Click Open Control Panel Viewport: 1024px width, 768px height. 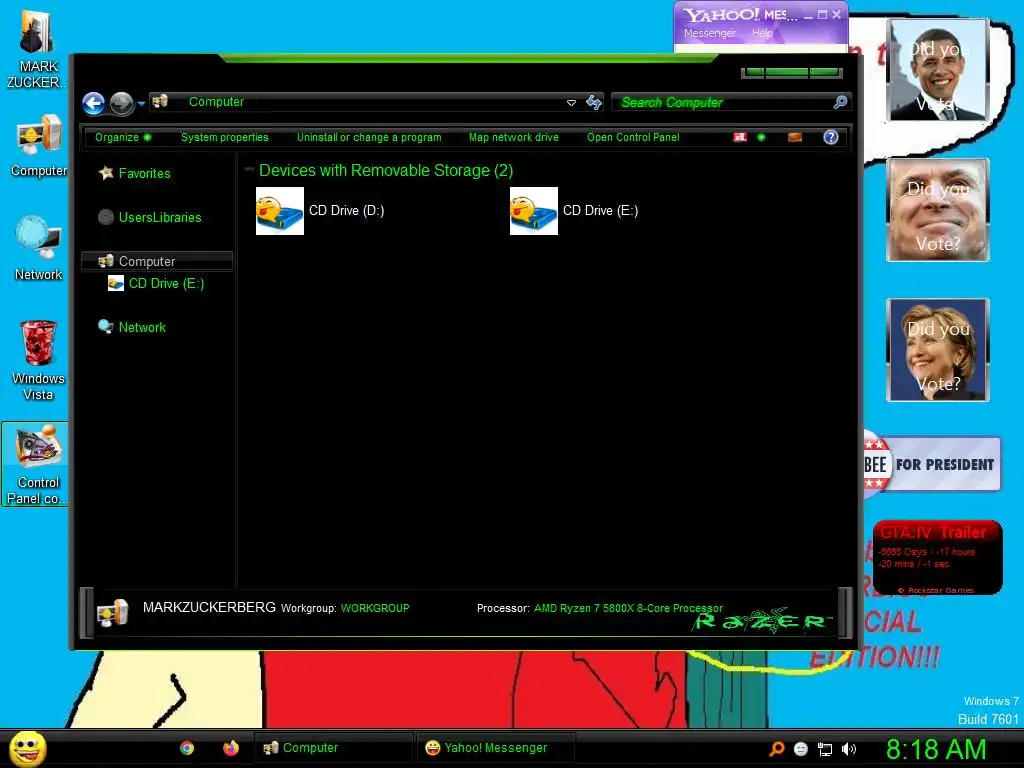tap(633, 137)
